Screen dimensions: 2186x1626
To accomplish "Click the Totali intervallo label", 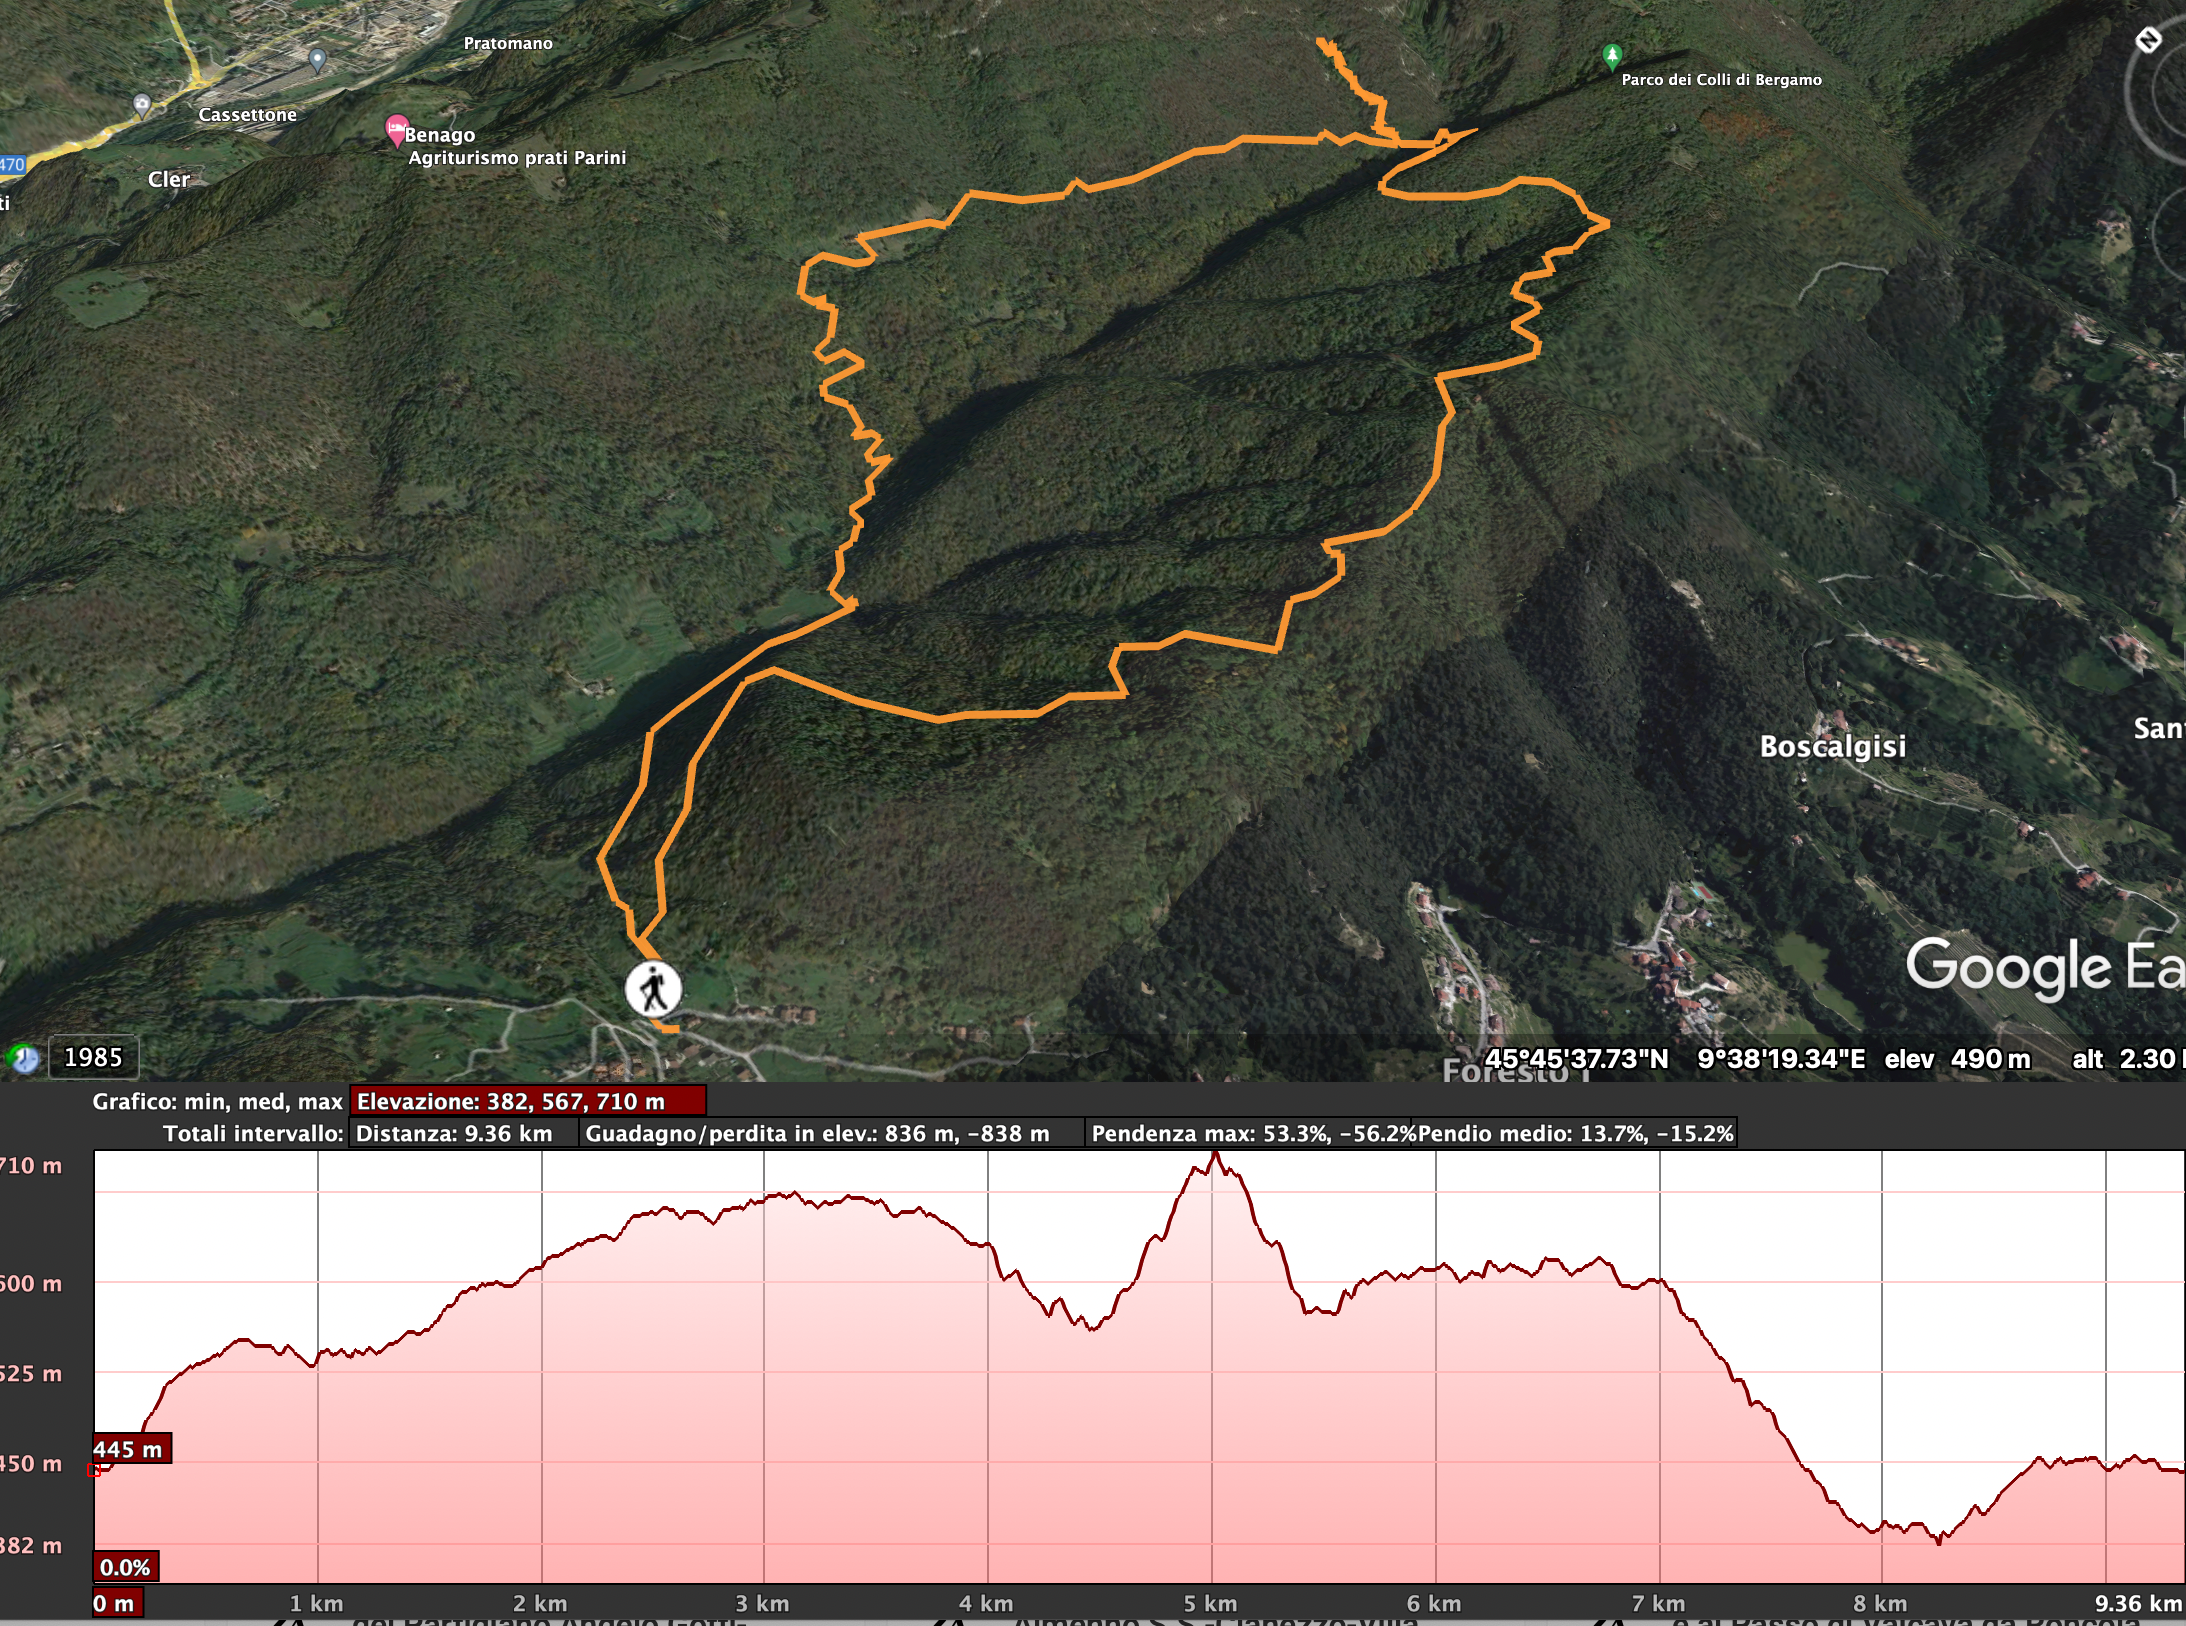I will click(253, 1133).
